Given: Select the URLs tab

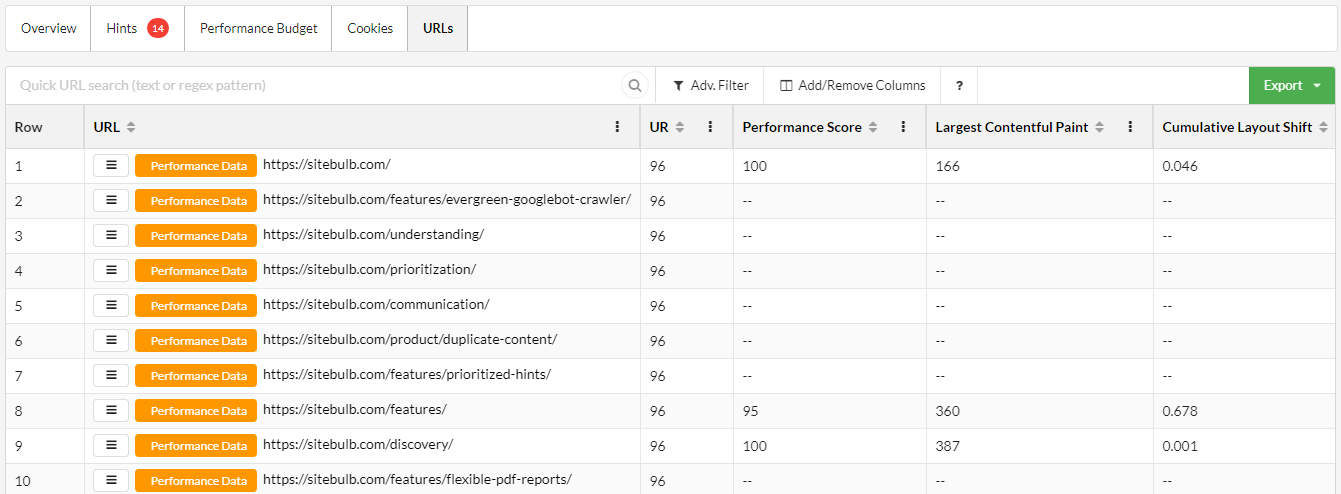Looking at the screenshot, I should pos(437,28).
